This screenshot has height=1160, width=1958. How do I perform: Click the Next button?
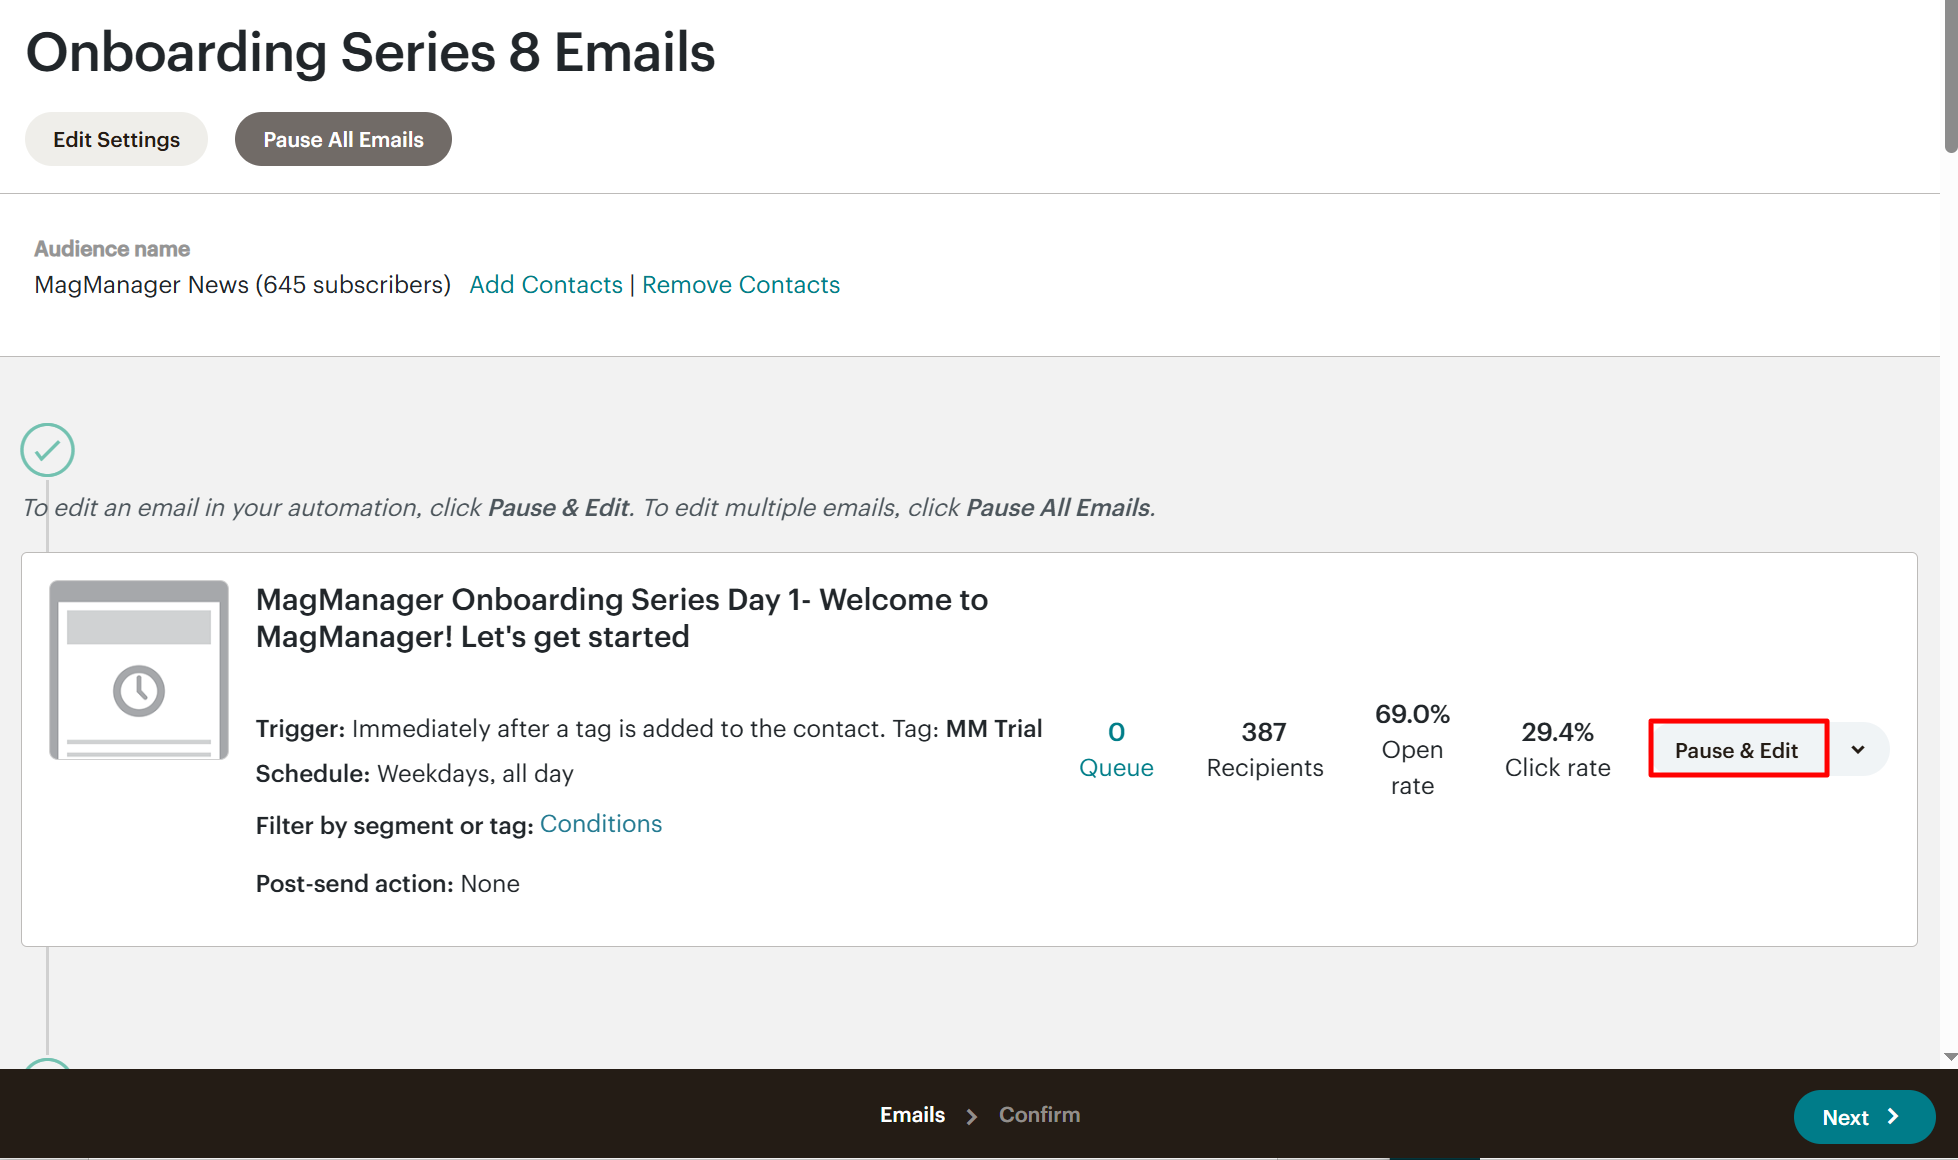tap(1863, 1117)
